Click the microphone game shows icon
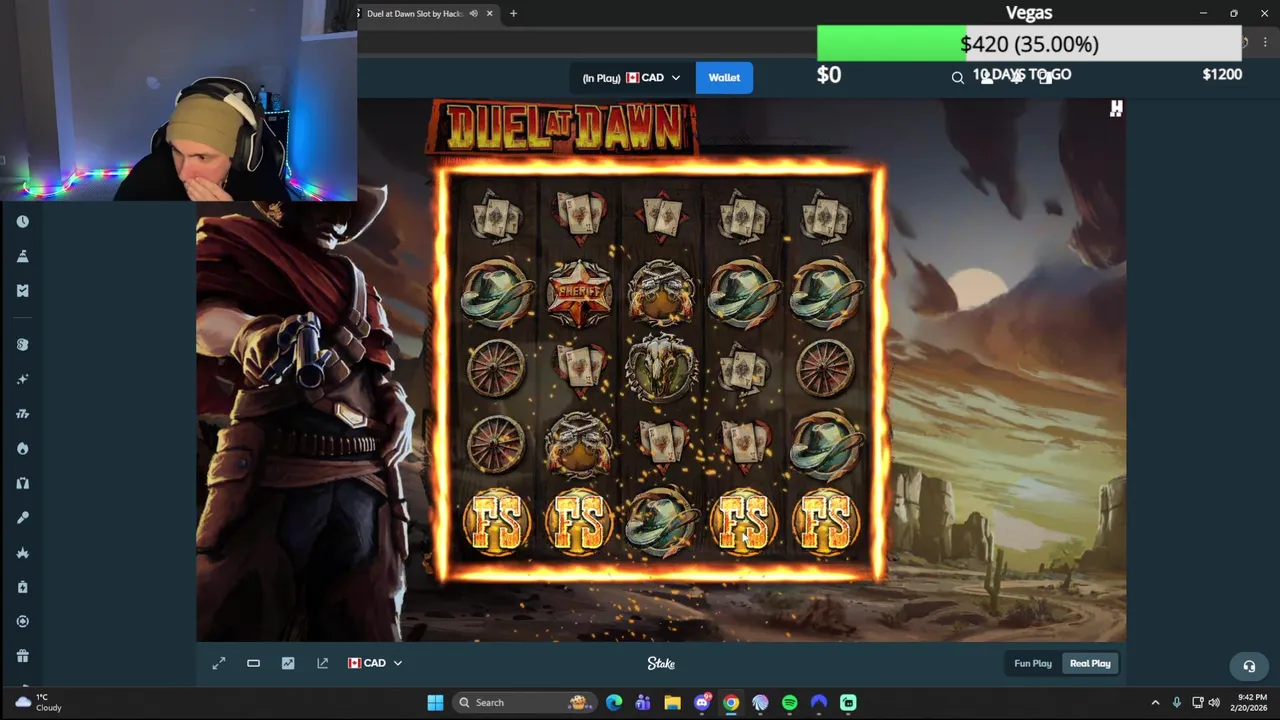1280x720 pixels. [x=22, y=518]
